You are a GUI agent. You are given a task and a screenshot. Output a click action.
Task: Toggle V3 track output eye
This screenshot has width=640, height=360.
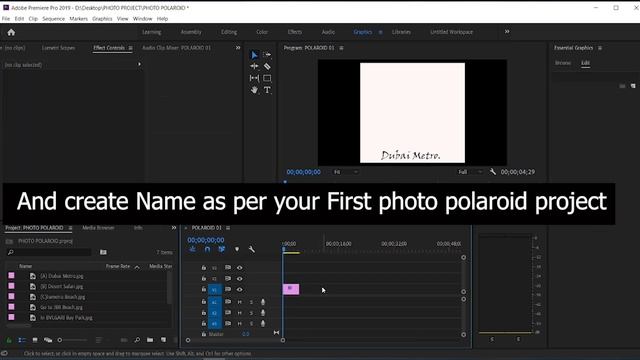[x=240, y=268]
